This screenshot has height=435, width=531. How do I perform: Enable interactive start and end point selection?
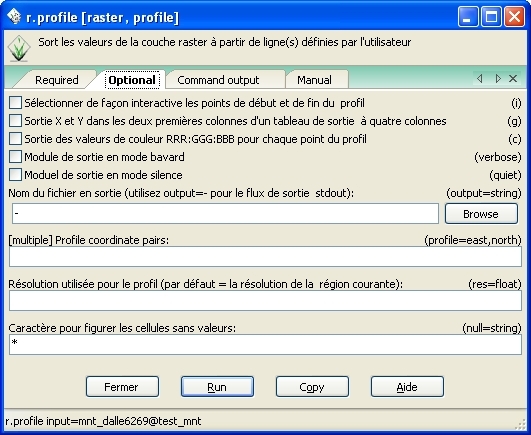(x=15, y=103)
